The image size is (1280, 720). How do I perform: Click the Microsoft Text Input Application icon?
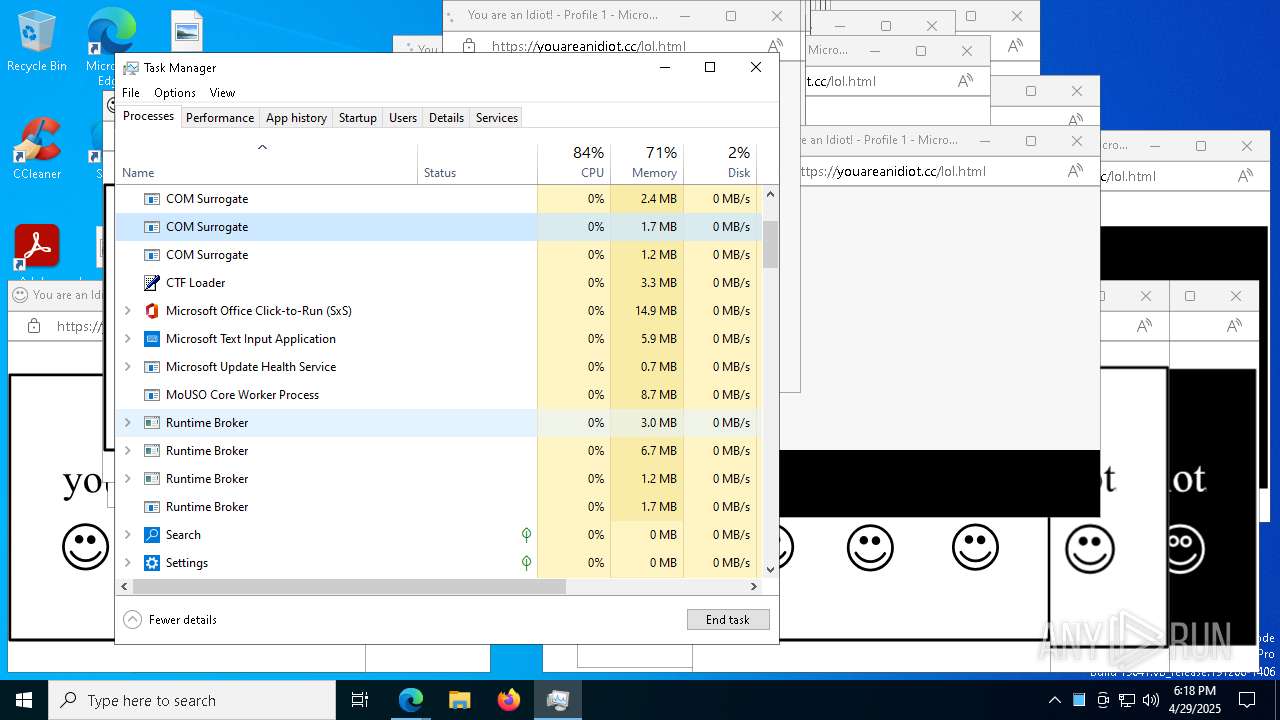[x=152, y=339]
